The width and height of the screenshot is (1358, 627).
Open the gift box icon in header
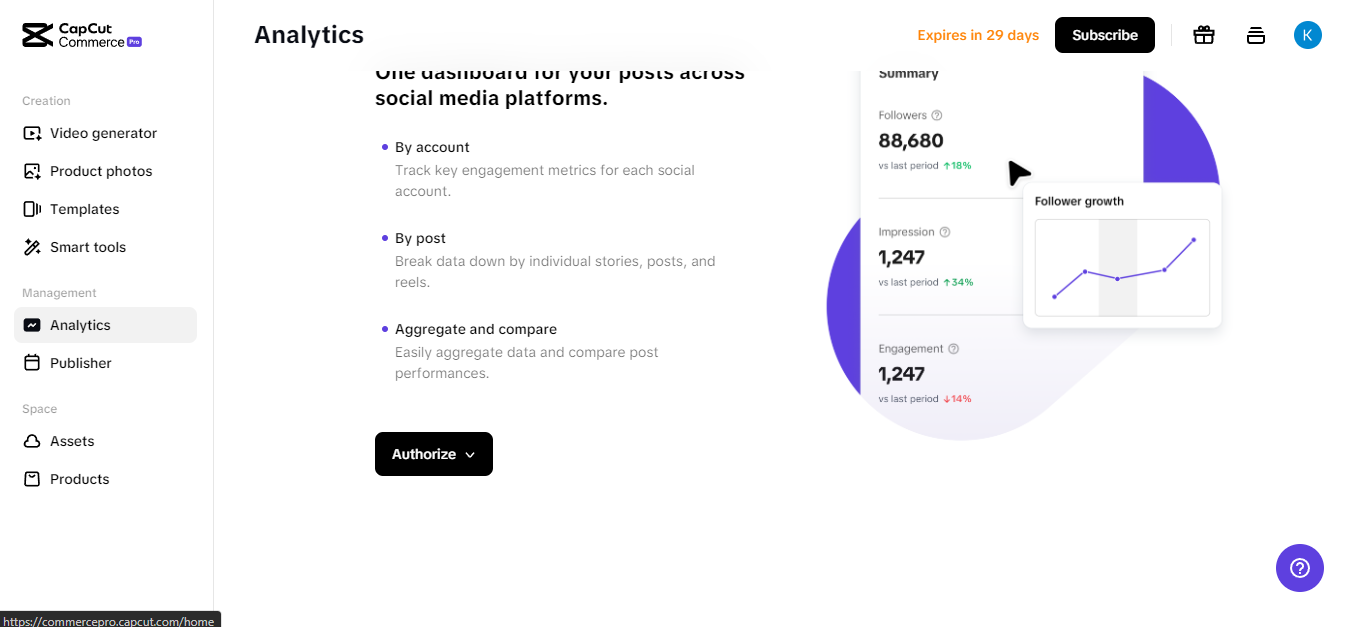tap(1204, 35)
